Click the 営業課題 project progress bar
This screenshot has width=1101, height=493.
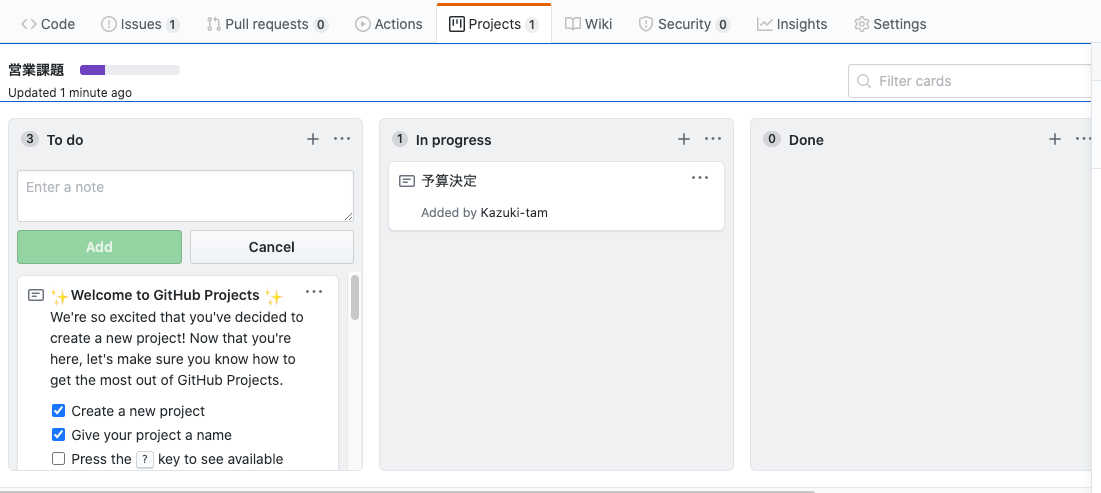click(130, 70)
